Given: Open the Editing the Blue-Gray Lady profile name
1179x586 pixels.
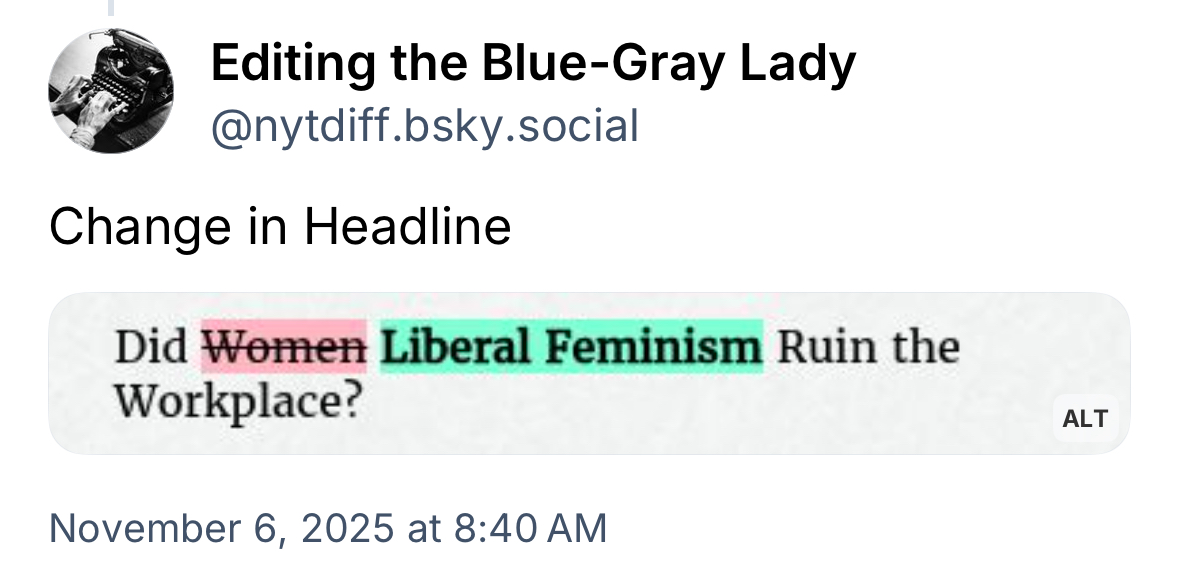Looking at the screenshot, I should pos(533,65).
